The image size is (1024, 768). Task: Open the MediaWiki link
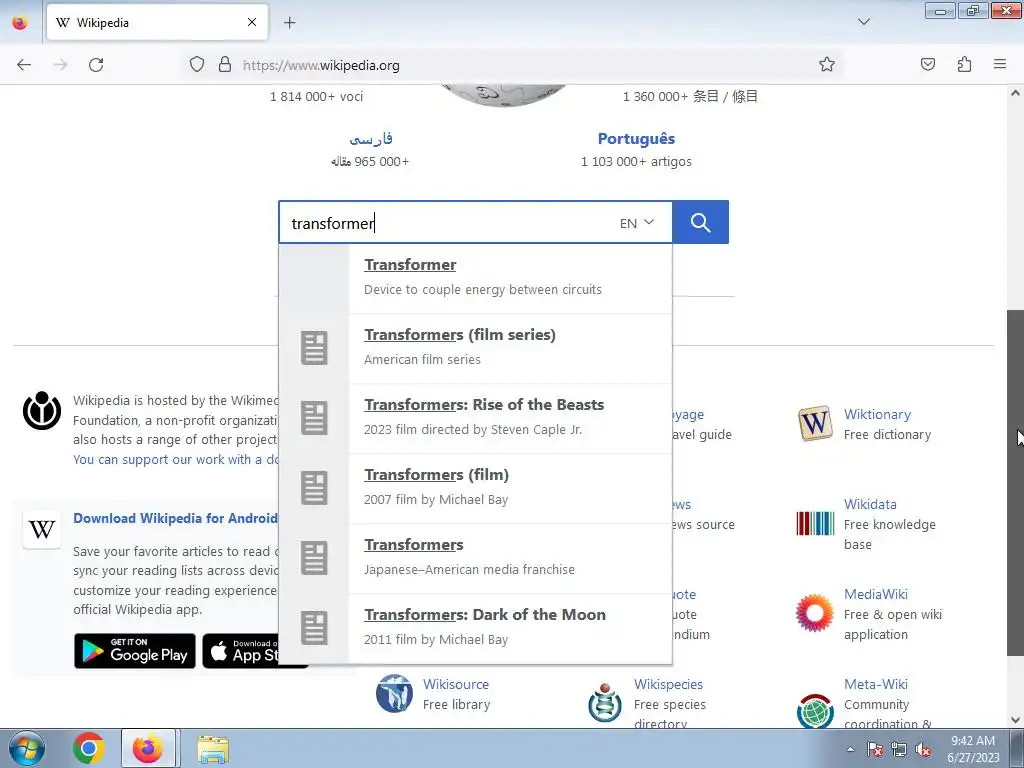(876, 594)
